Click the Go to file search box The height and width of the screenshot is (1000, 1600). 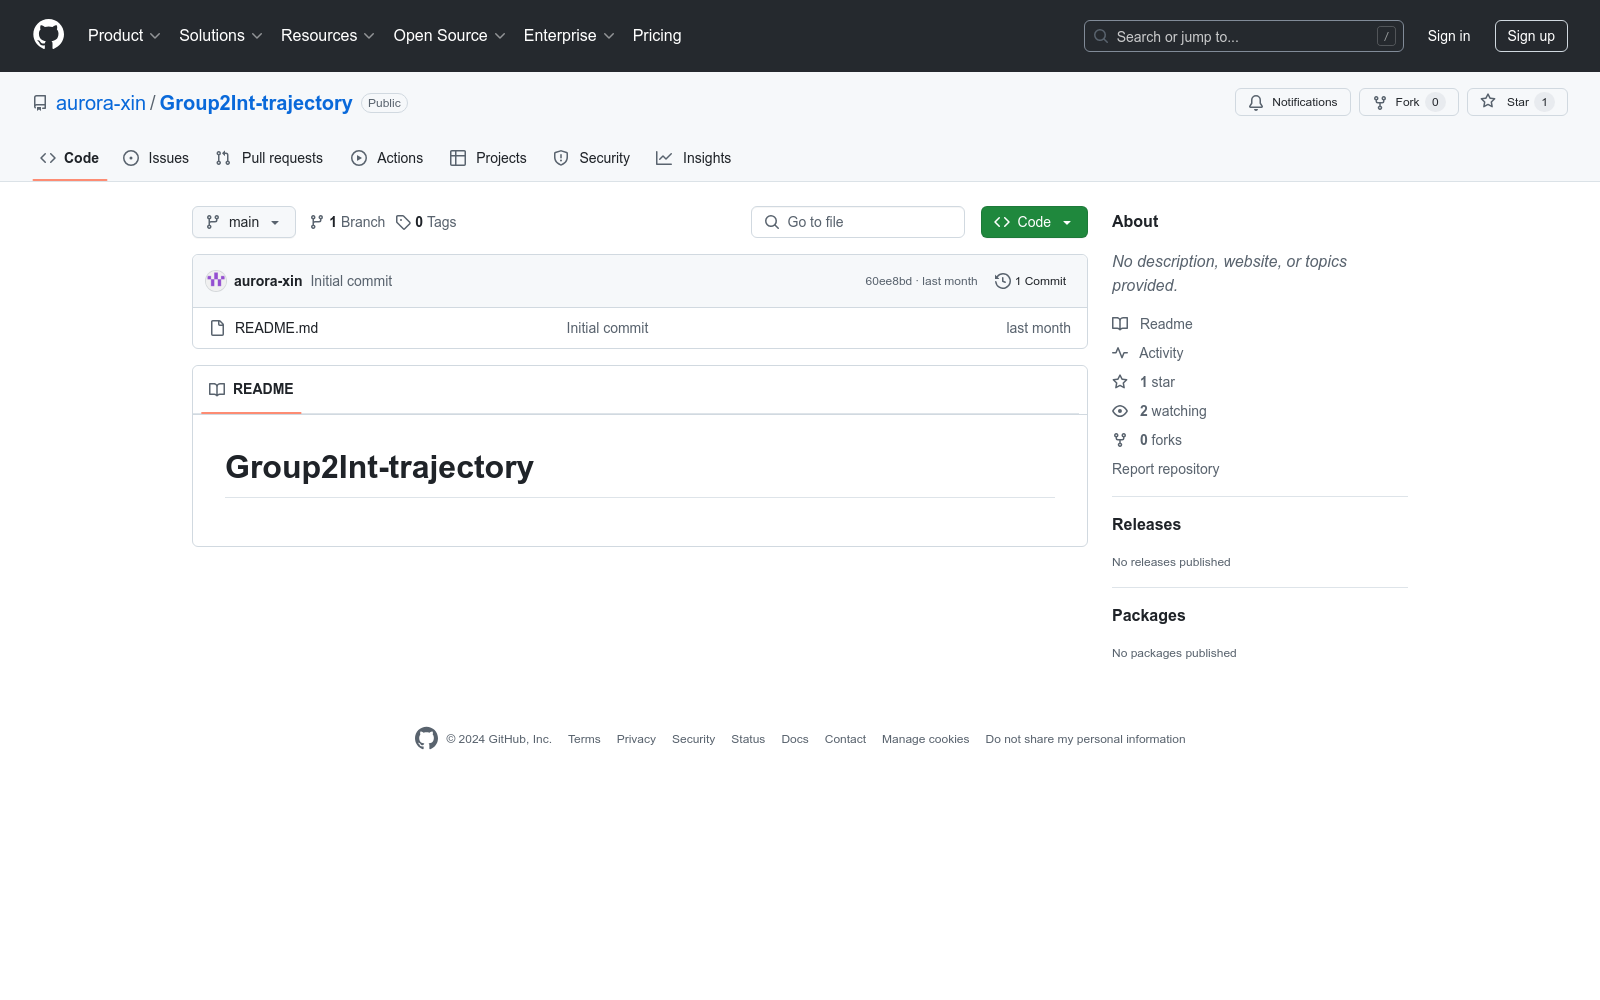[858, 222]
